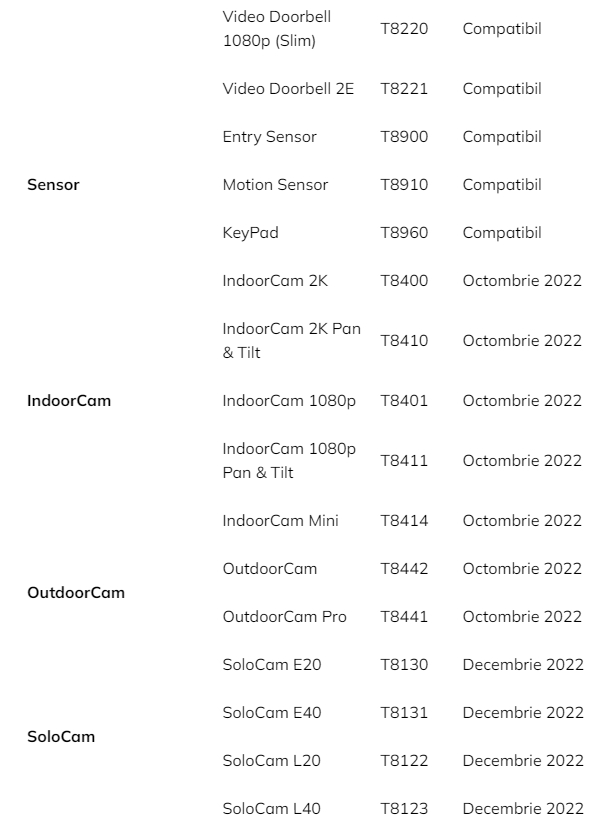The image size is (601, 829).
Task: Select model code T8401
Action: click(x=404, y=401)
